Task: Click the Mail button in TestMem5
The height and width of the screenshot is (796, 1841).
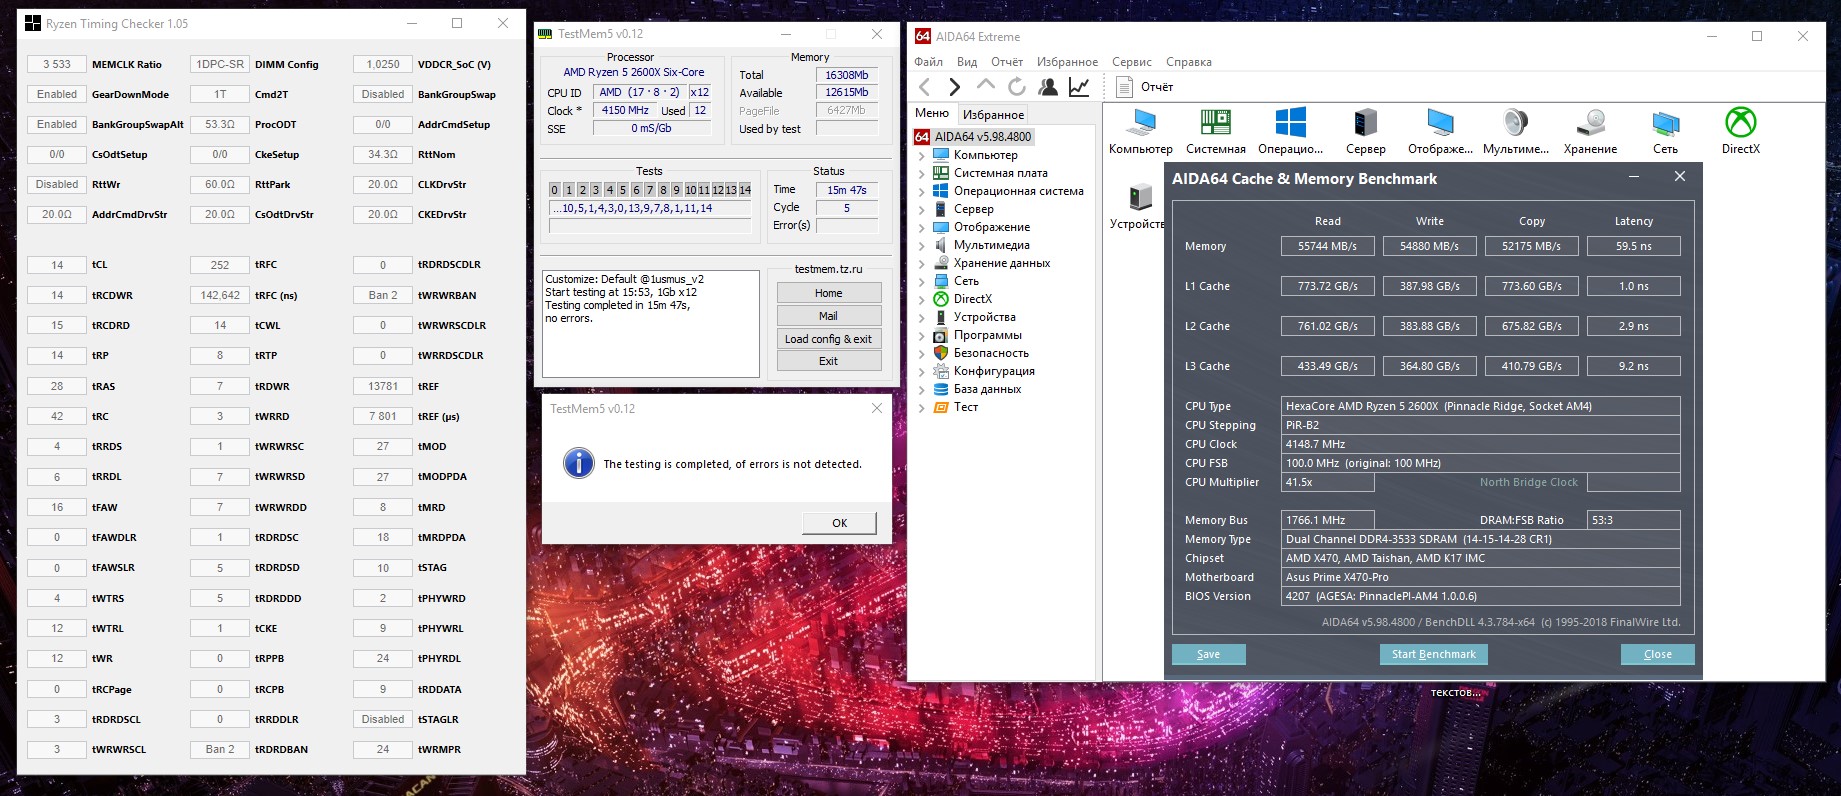Action: pos(828,316)
